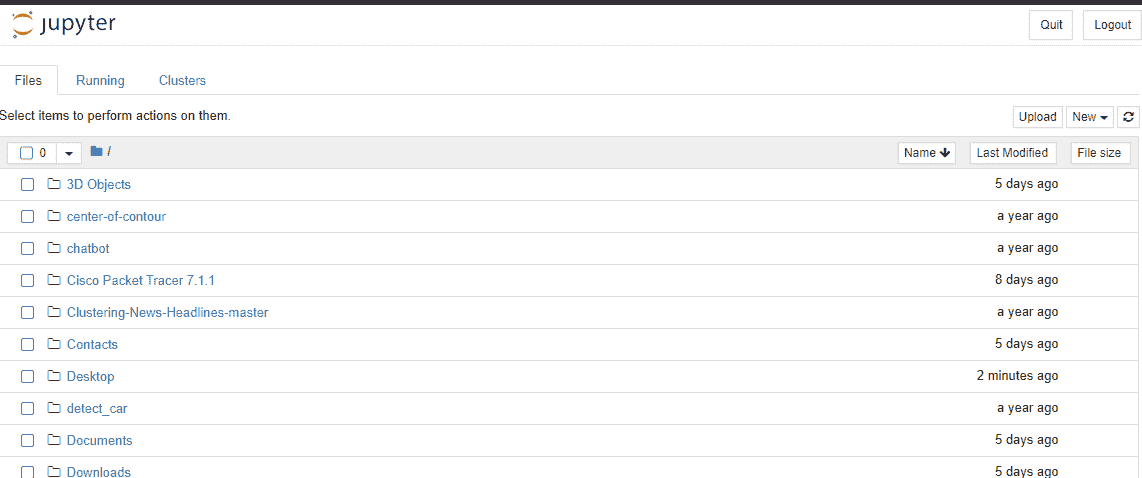Sort files by Last Modified
Image resolution: width=1142 pixels, height=478 pixels.
(1012, 153)
